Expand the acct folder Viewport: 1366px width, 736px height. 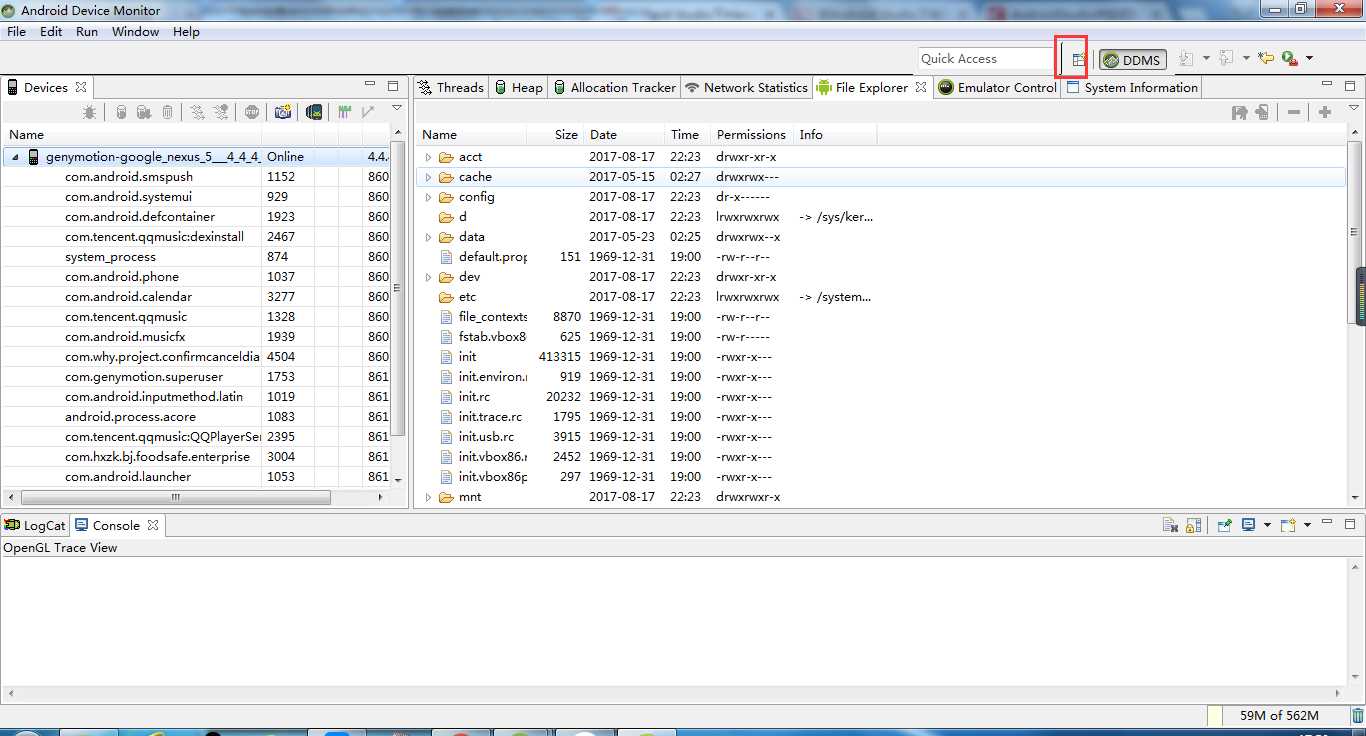point(428,157)
